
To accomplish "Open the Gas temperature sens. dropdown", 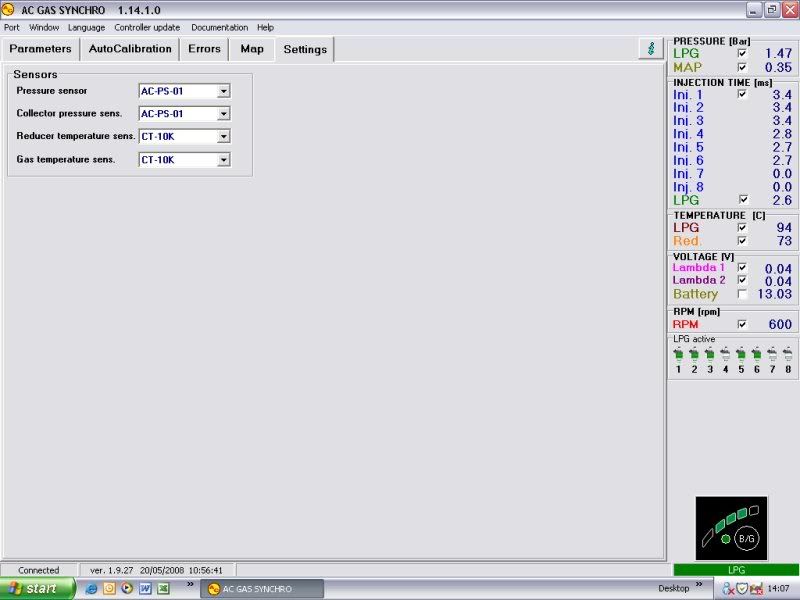I will coord(223,160).
